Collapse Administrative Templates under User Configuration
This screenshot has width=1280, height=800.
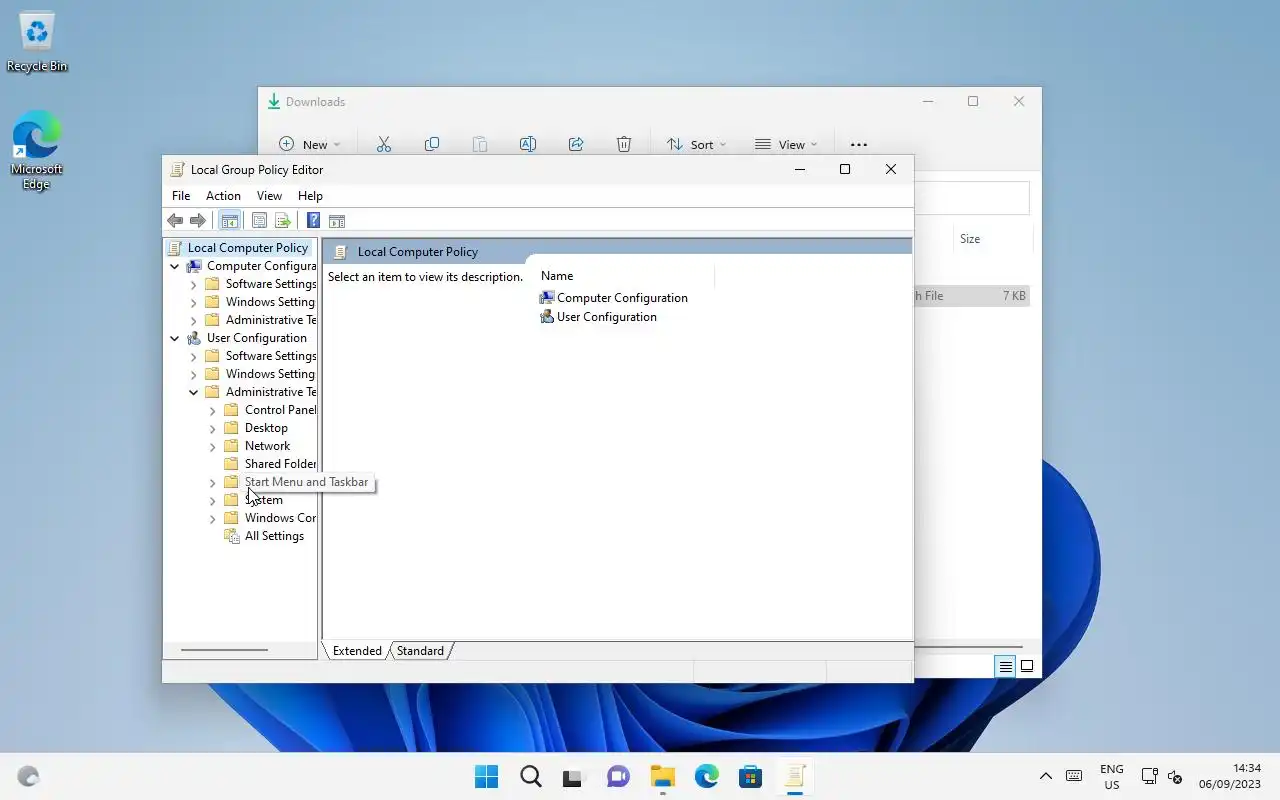pos(194,392)
